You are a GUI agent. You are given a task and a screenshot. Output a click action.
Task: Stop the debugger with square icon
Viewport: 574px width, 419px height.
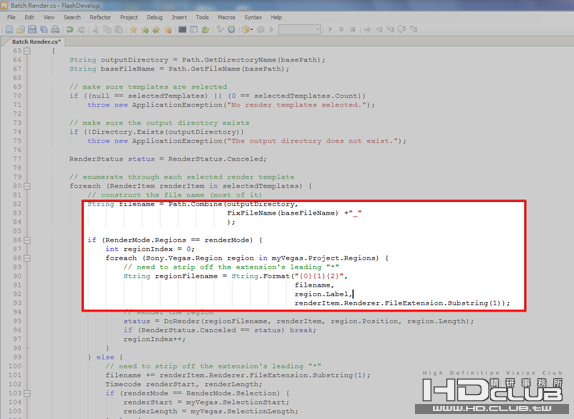(353, 29)
